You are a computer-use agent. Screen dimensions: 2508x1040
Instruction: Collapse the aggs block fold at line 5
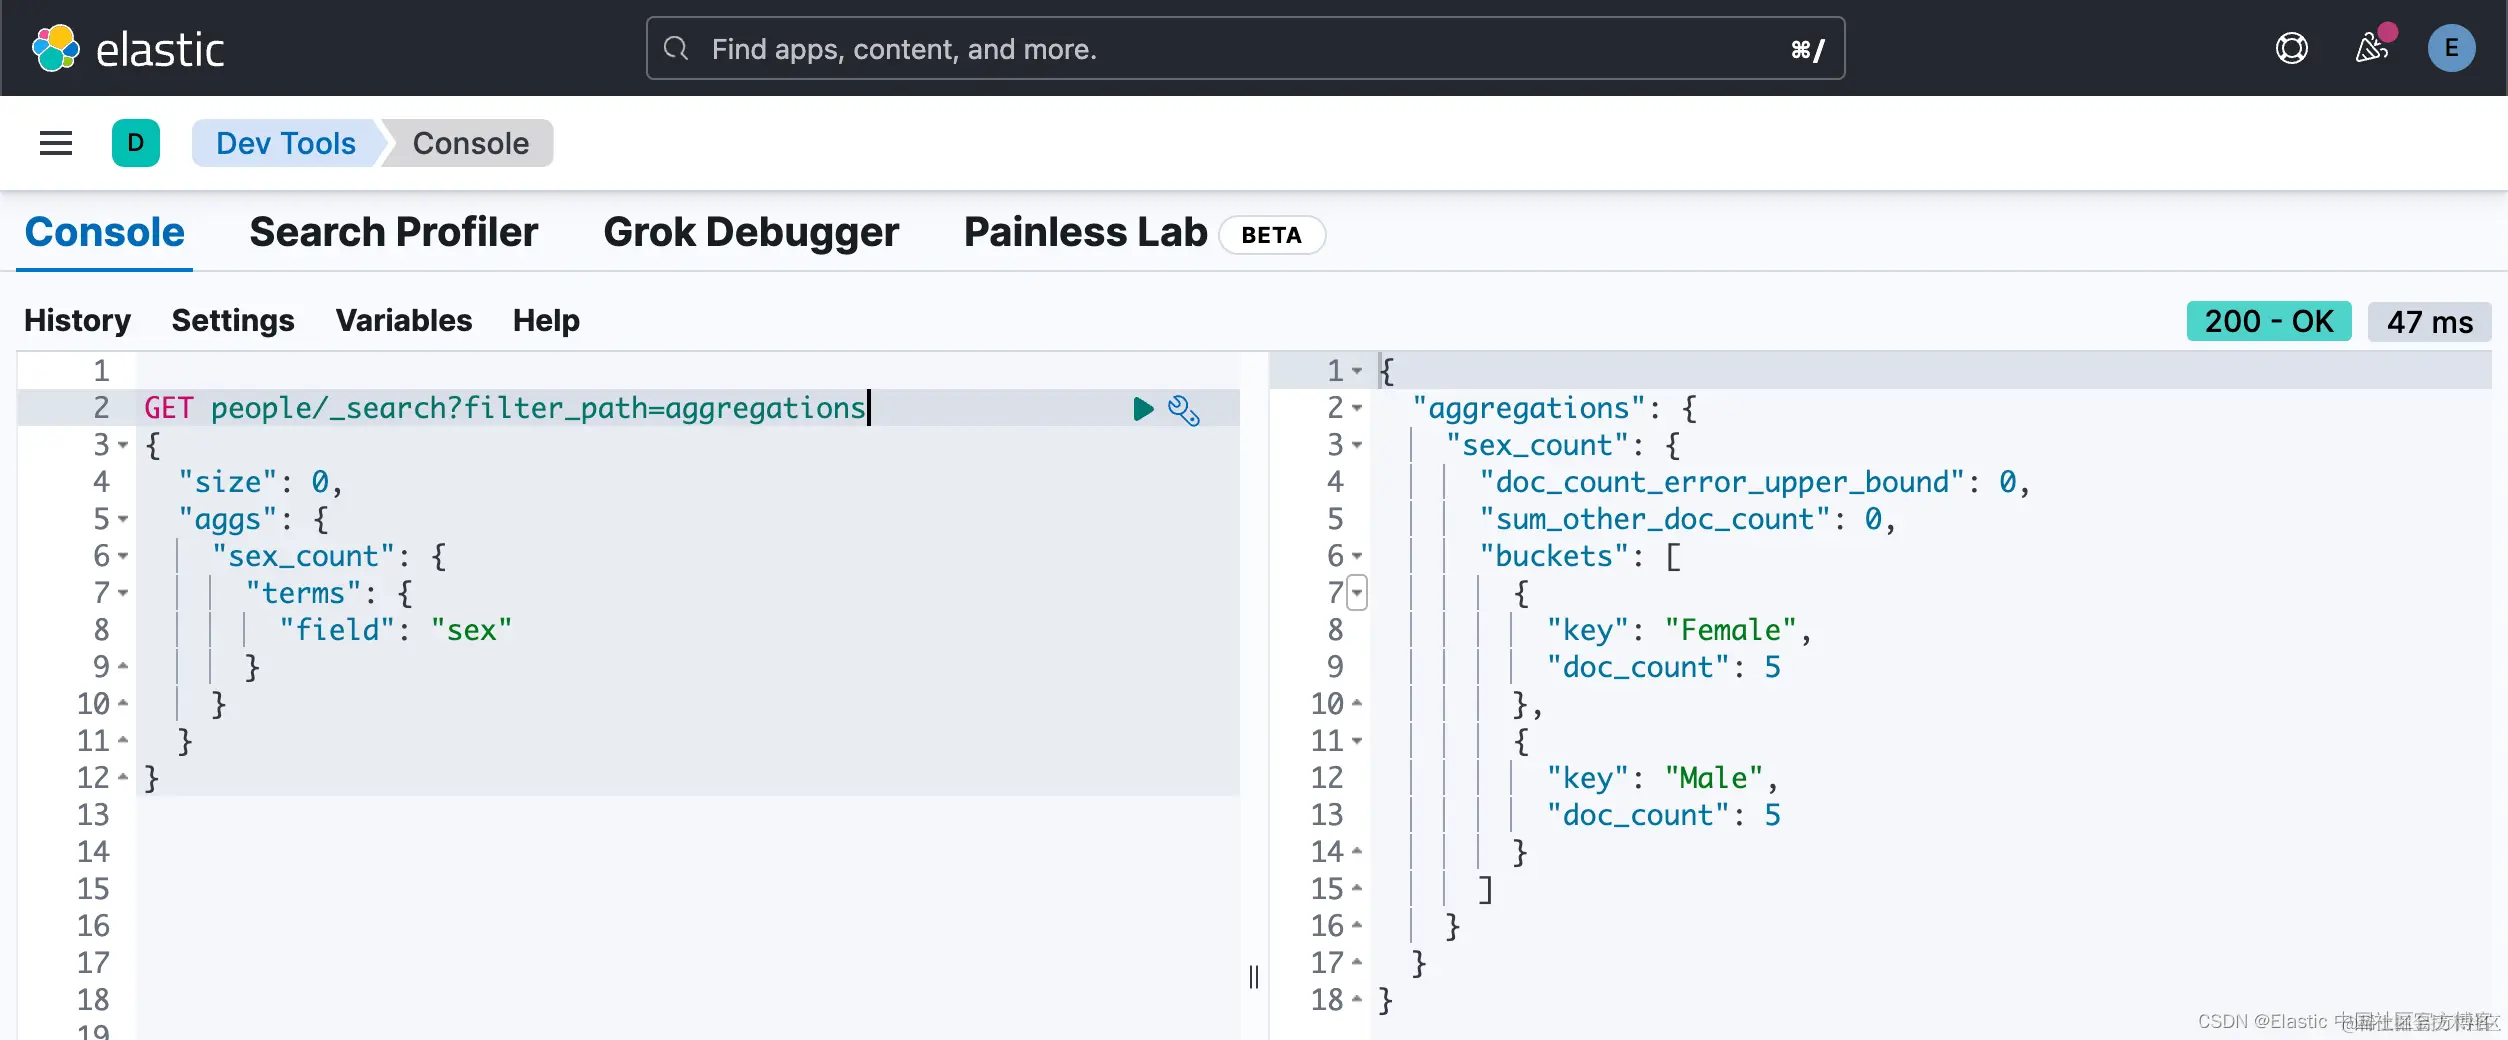coord(123,519)
